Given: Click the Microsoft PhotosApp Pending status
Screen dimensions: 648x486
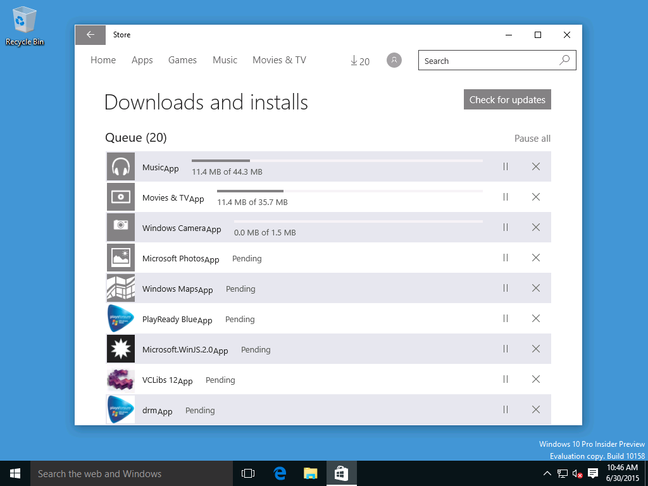Looking at the screenshot, I should click(247, 258).
